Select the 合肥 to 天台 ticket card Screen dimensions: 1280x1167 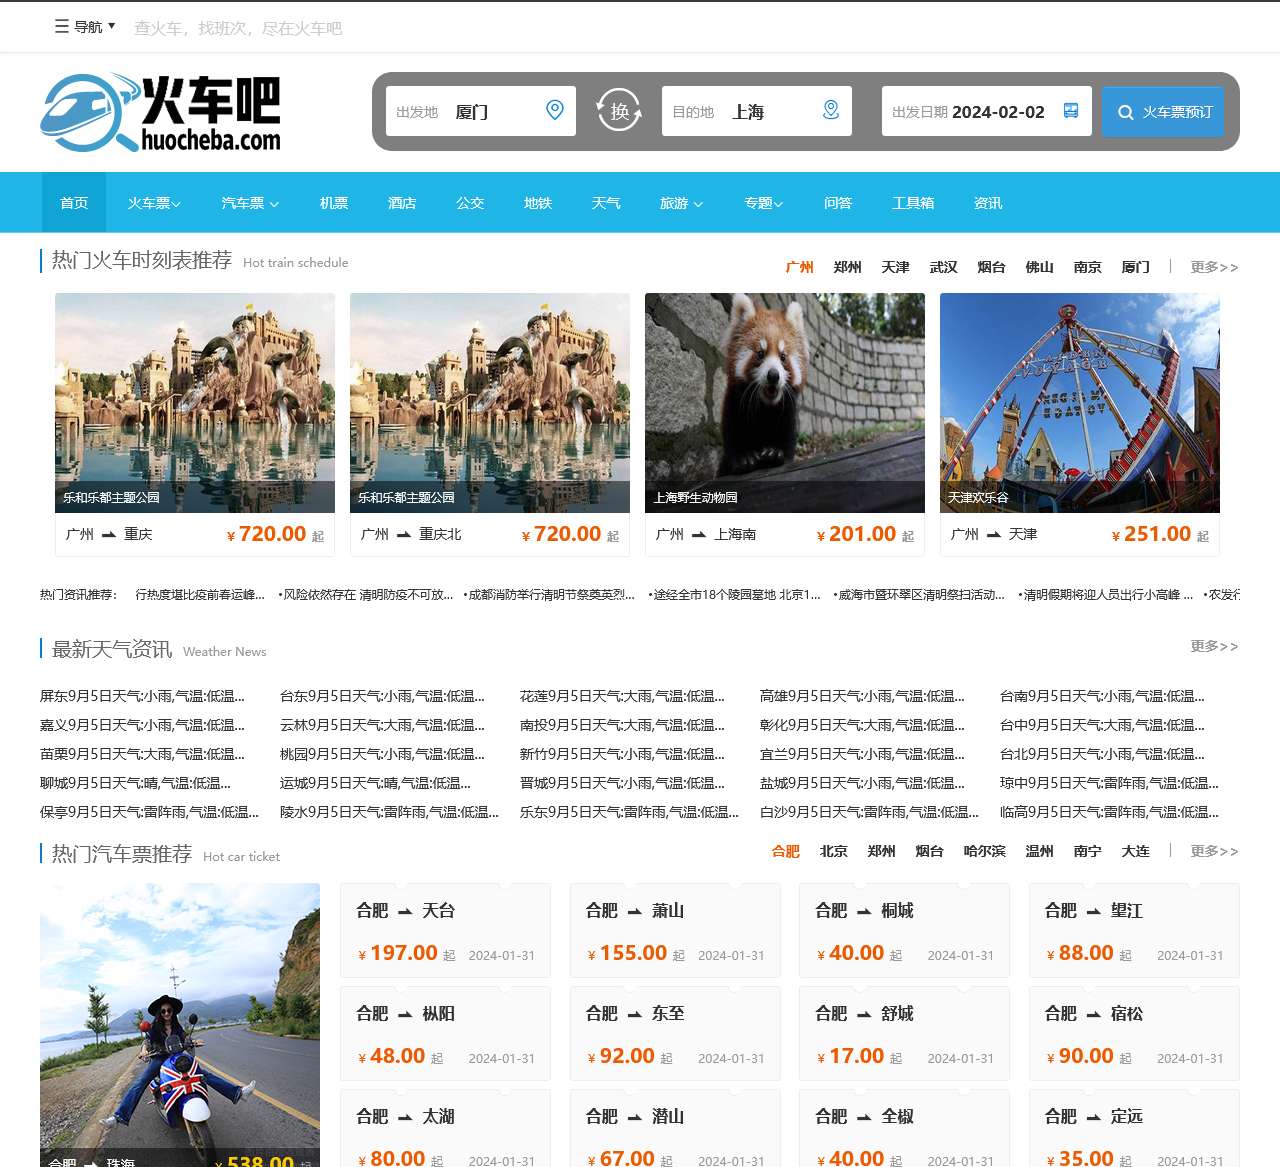445,930
